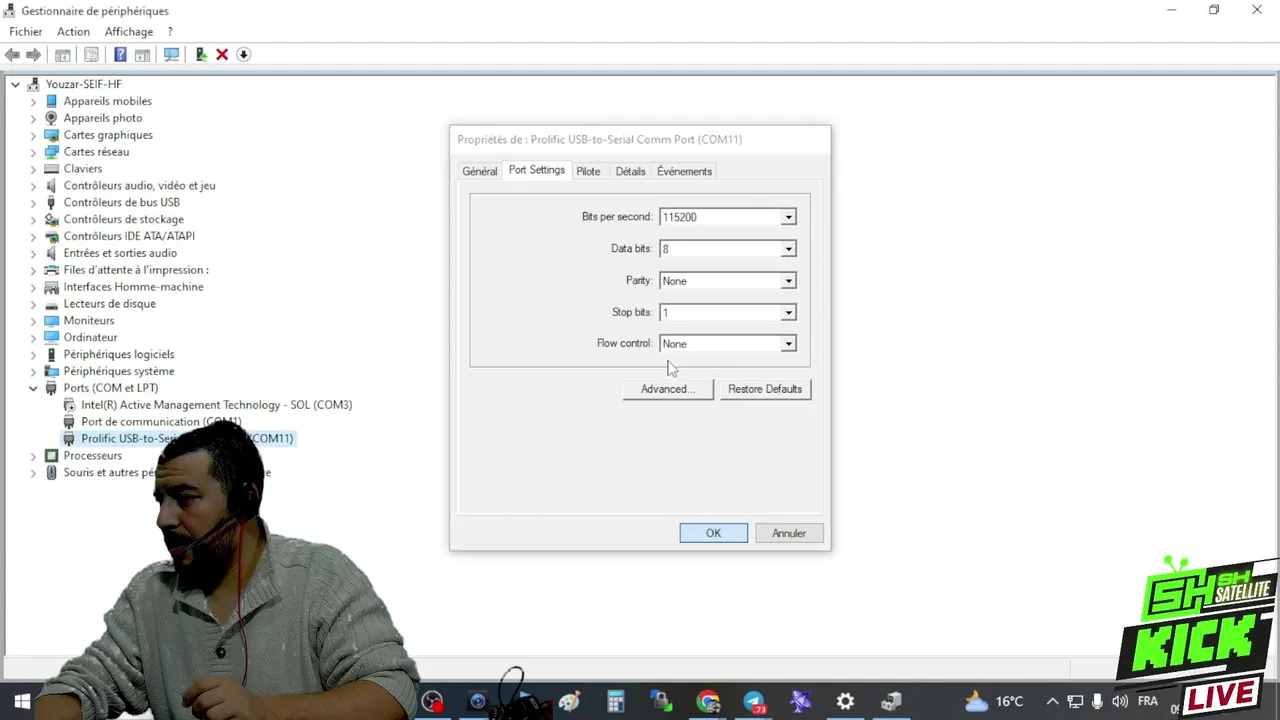The width and height of the screenshot is (1280, 720).
Task: Select Périphériques système category
Action: click(x=118, y=371)
